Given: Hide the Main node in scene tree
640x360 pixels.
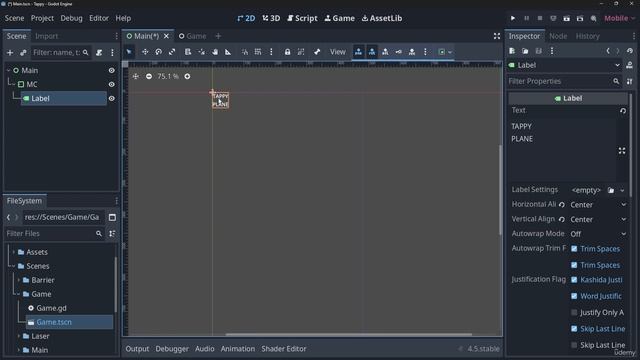Looking at the screenshot, I should click(111, 70).
